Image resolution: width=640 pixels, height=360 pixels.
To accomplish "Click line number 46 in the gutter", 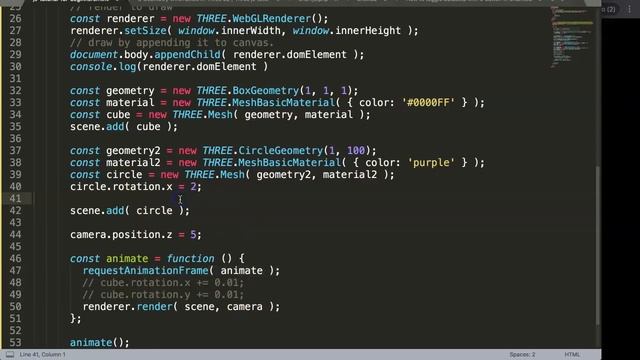I will (x=16, y=258).
